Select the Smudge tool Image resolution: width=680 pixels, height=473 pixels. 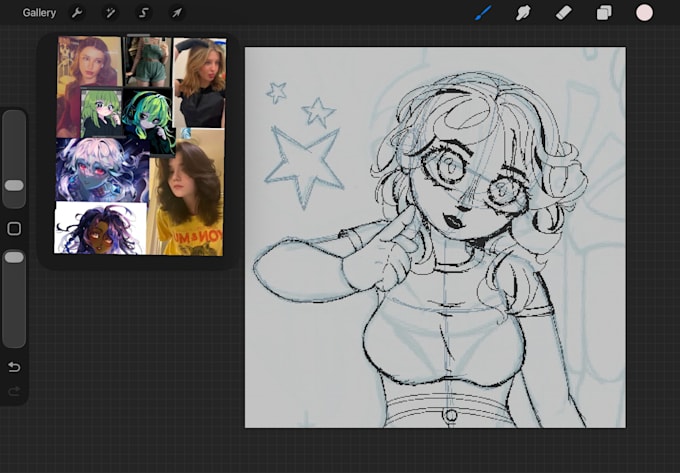[523, 13]
